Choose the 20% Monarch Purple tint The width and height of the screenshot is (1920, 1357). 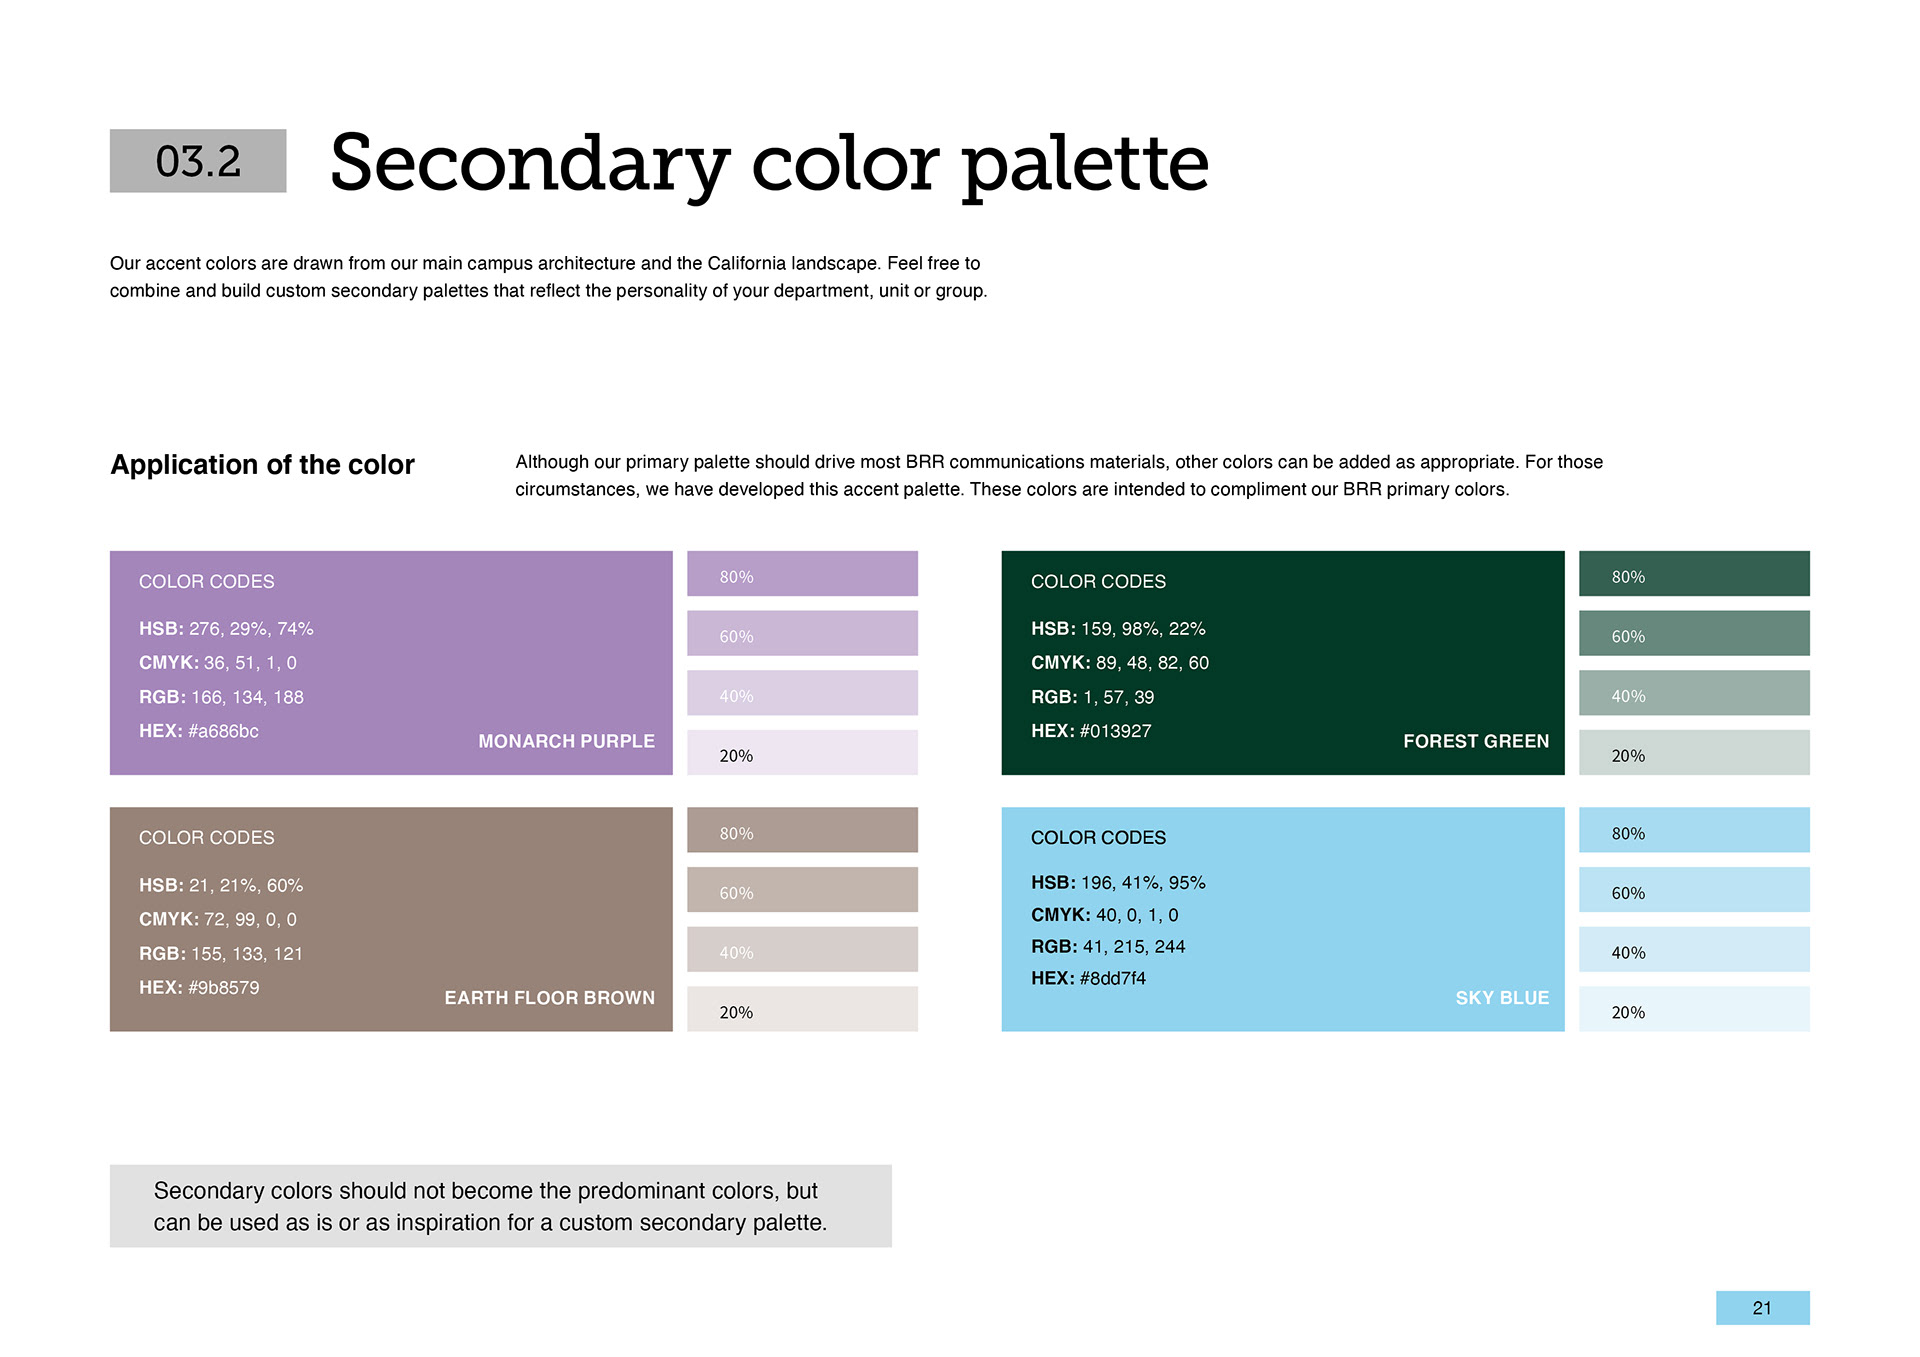[x=802, y=752]
